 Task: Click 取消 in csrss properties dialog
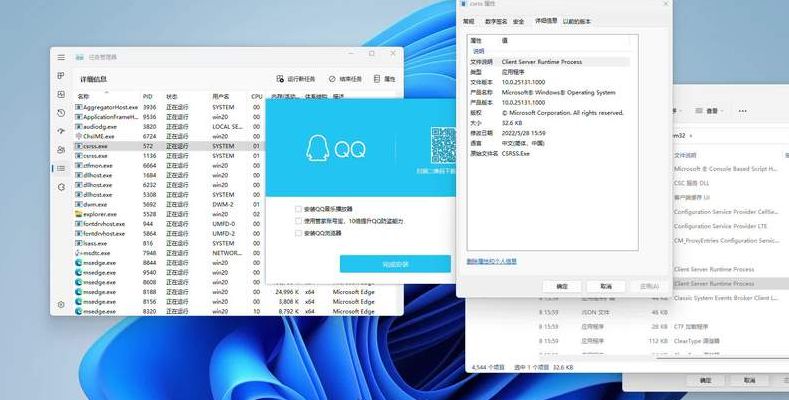(x=606, y=286)
